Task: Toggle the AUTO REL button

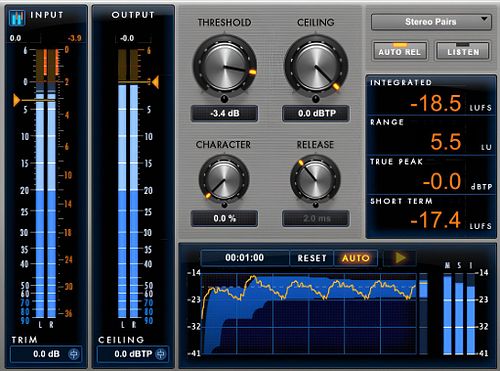Action: [400, 50]
